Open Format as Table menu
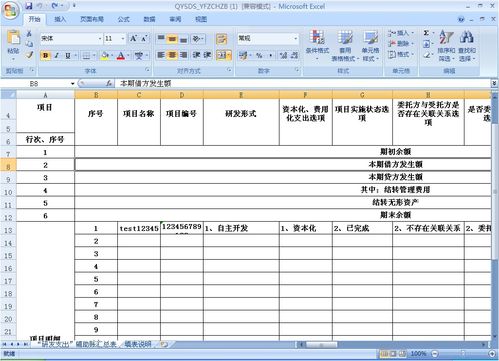This screenshot has height=361, width=499. [345, 45]
